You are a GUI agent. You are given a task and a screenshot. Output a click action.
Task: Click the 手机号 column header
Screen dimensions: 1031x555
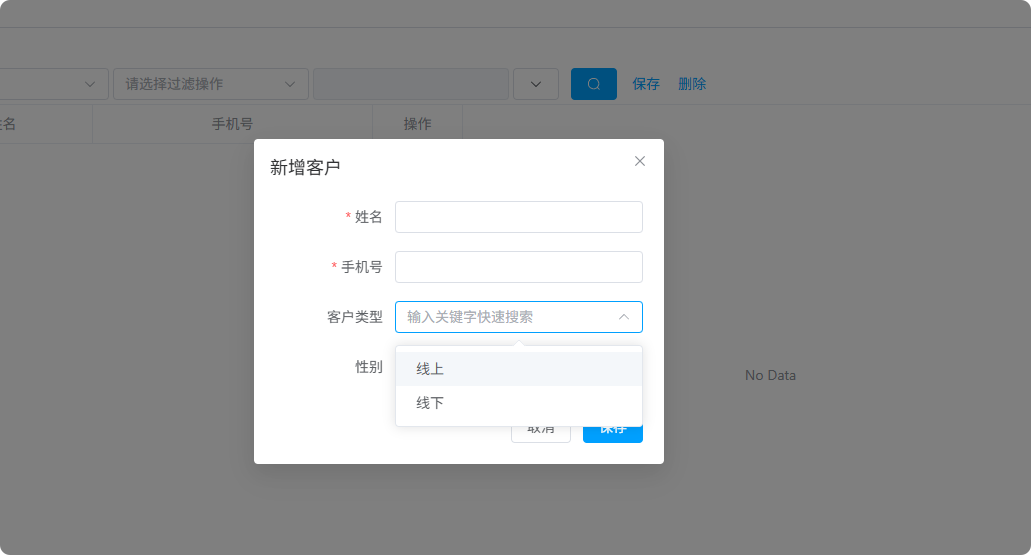[x=232, y=124]
